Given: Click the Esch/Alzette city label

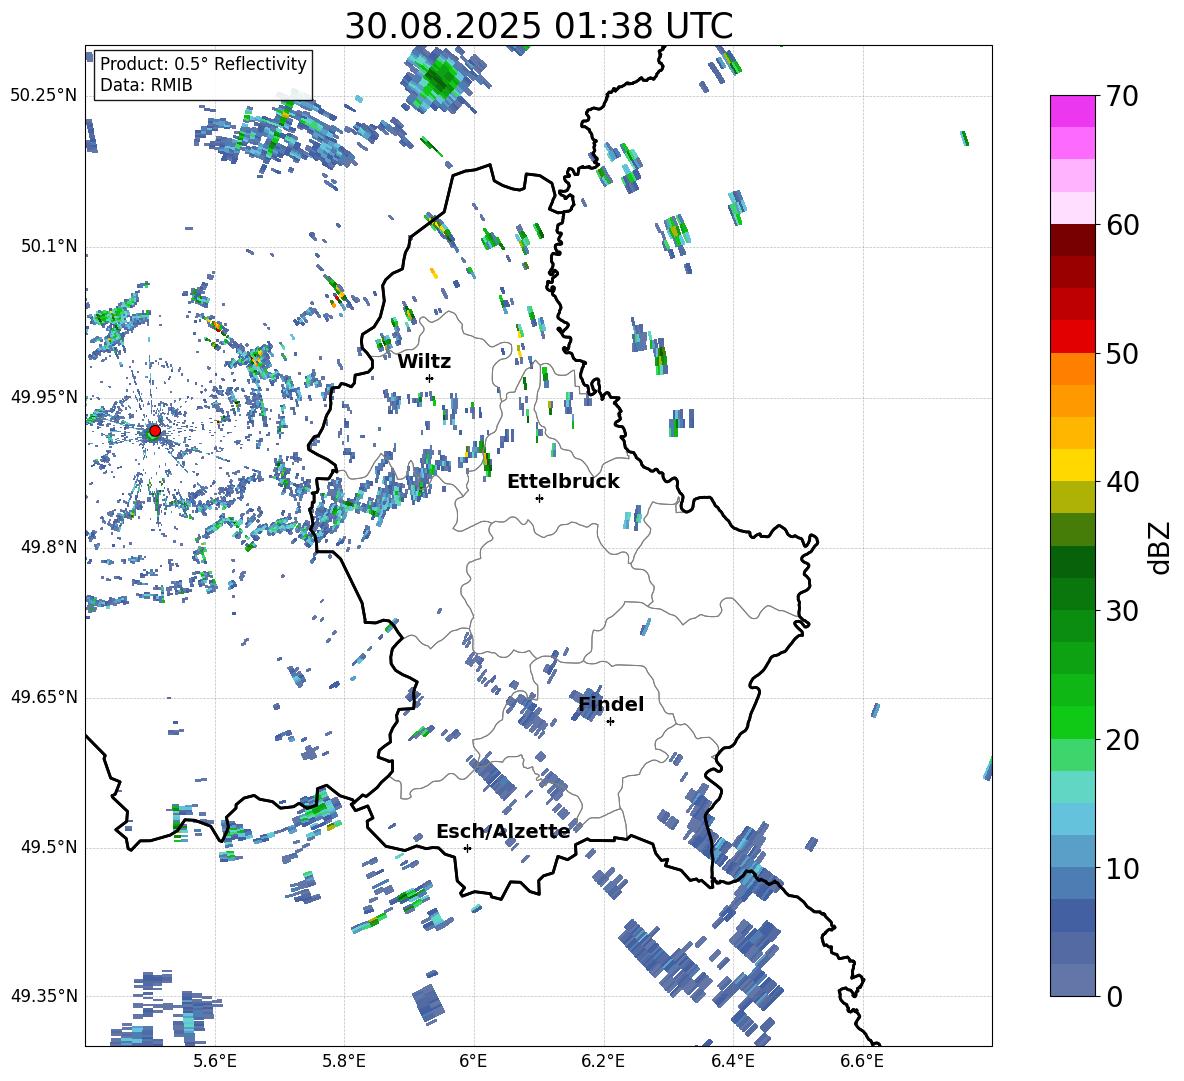Looking at the screenshot, I should click(503, 832).
